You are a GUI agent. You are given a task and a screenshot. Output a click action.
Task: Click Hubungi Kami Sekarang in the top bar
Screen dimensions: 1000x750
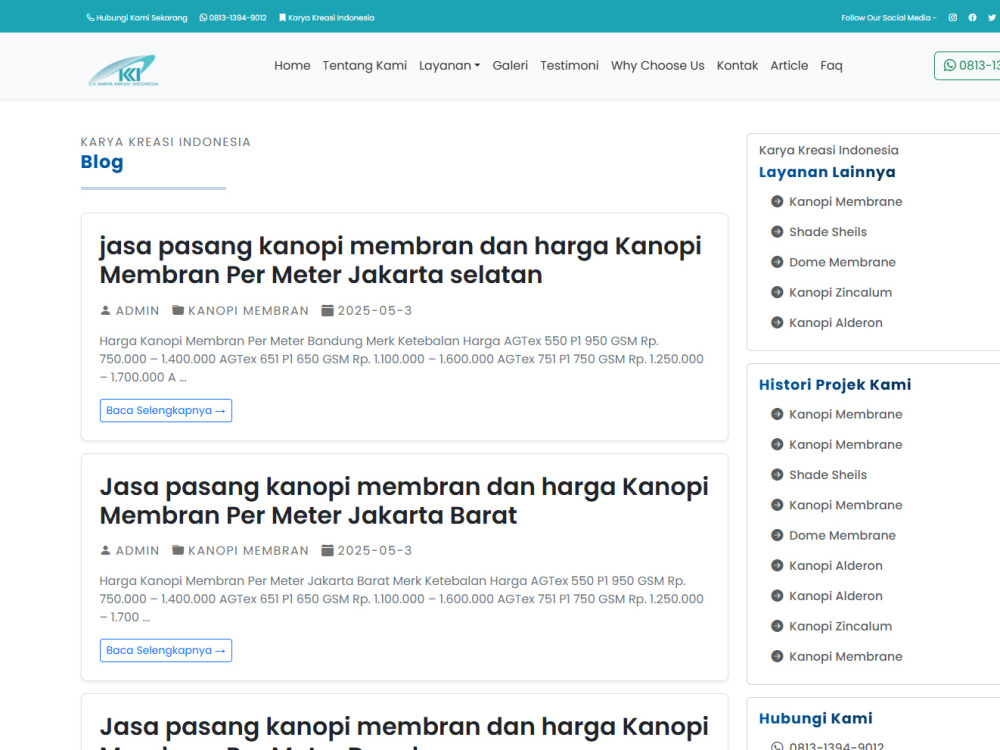(x=142, y=18)
